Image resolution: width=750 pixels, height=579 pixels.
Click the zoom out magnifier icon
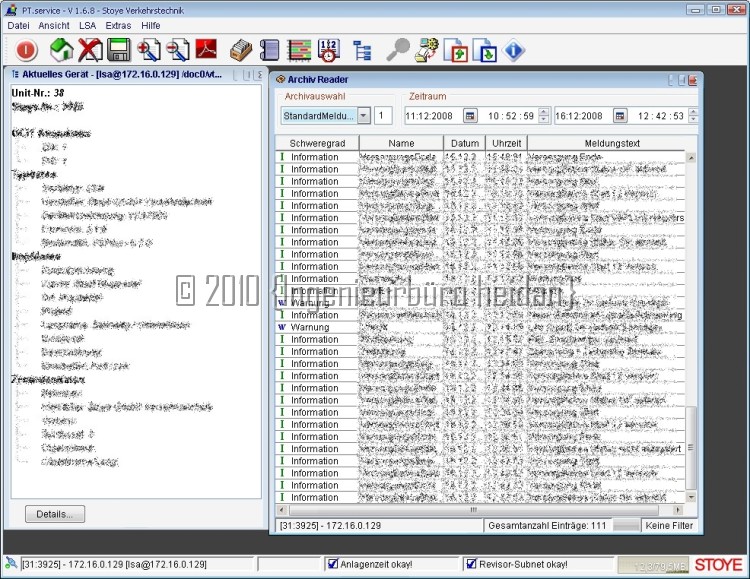(177, 50)
